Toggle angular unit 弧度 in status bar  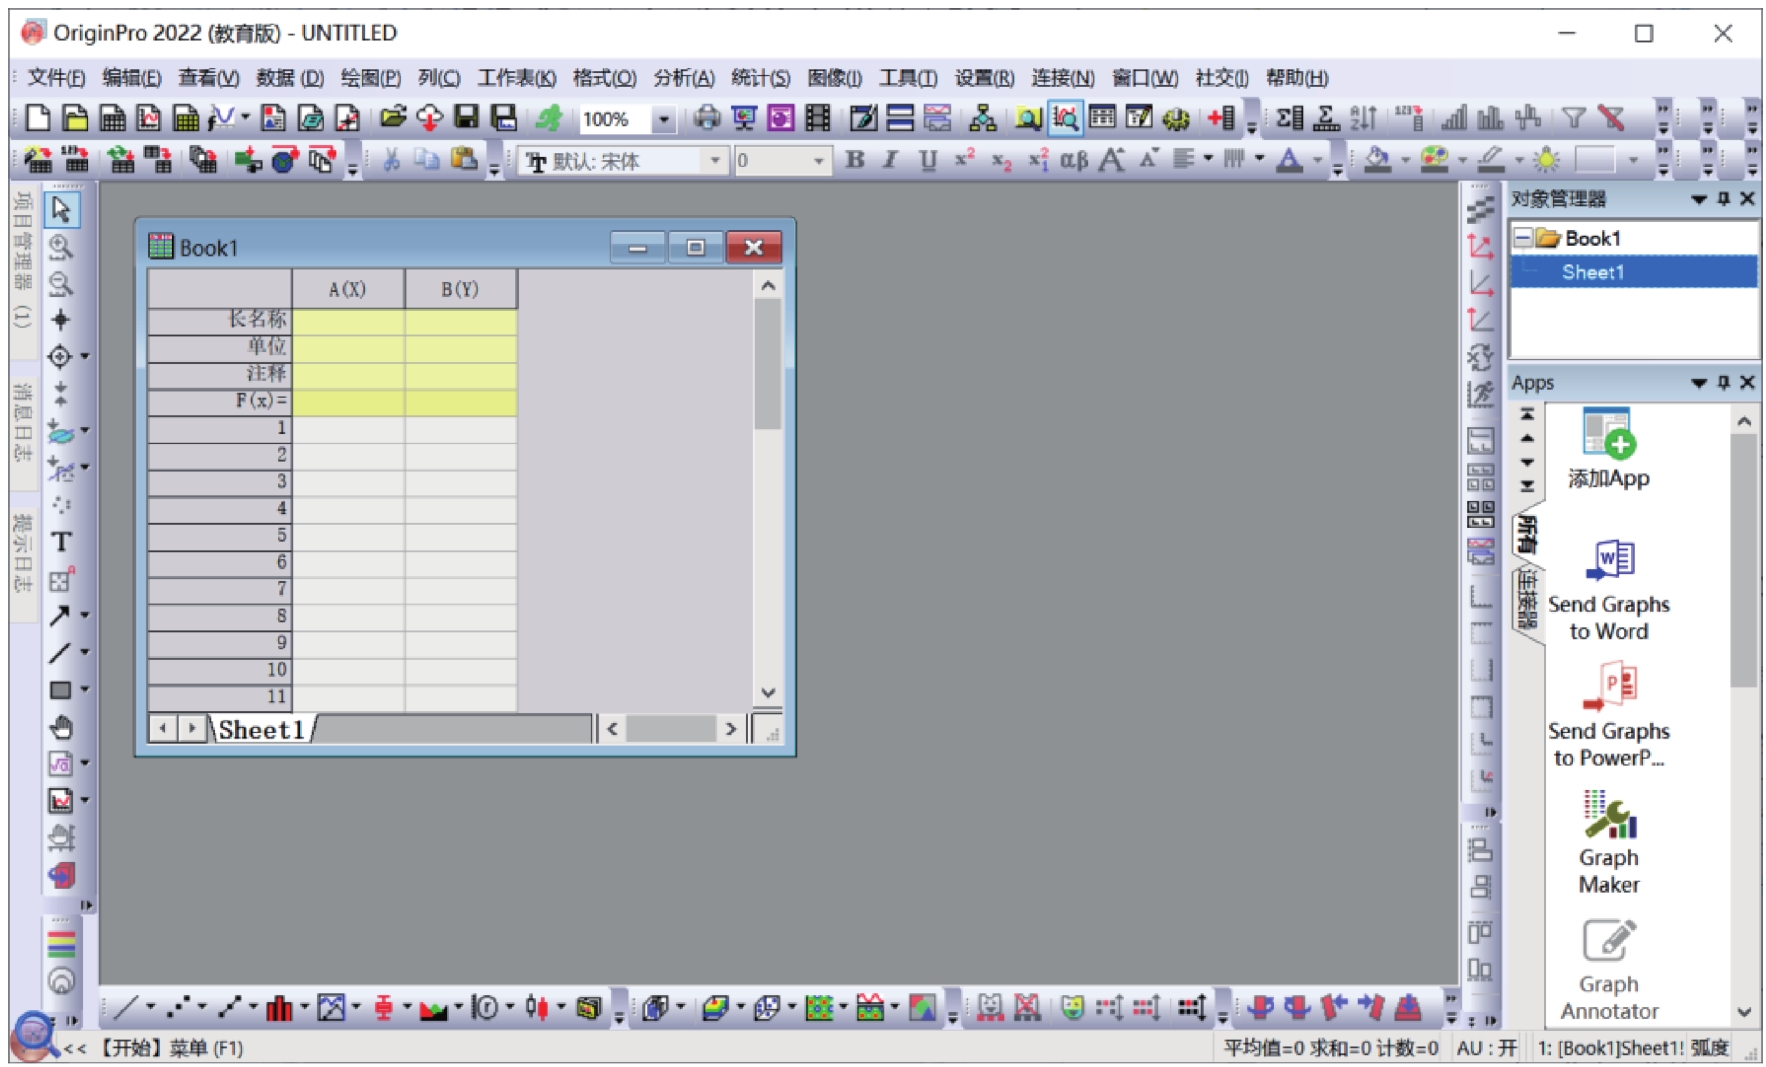1709,1047
